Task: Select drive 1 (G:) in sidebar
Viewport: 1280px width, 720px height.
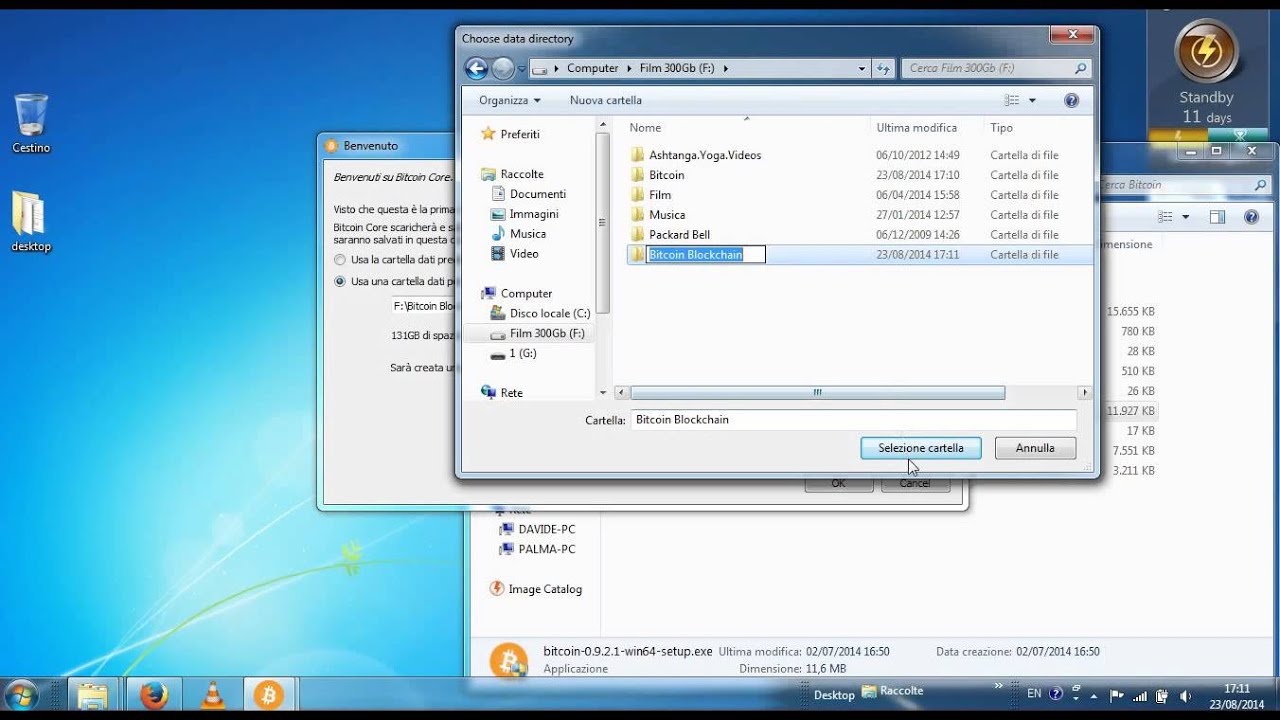Action: point(522,353)
